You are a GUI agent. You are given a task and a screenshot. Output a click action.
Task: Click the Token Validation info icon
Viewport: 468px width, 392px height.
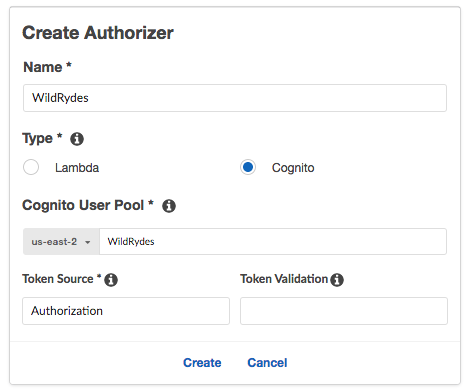pos(337,280)
